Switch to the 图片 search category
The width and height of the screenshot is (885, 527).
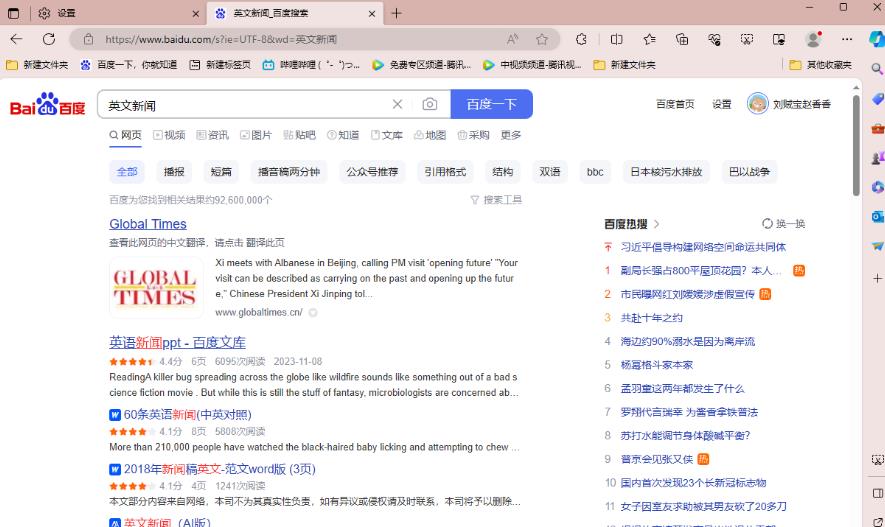256,135
